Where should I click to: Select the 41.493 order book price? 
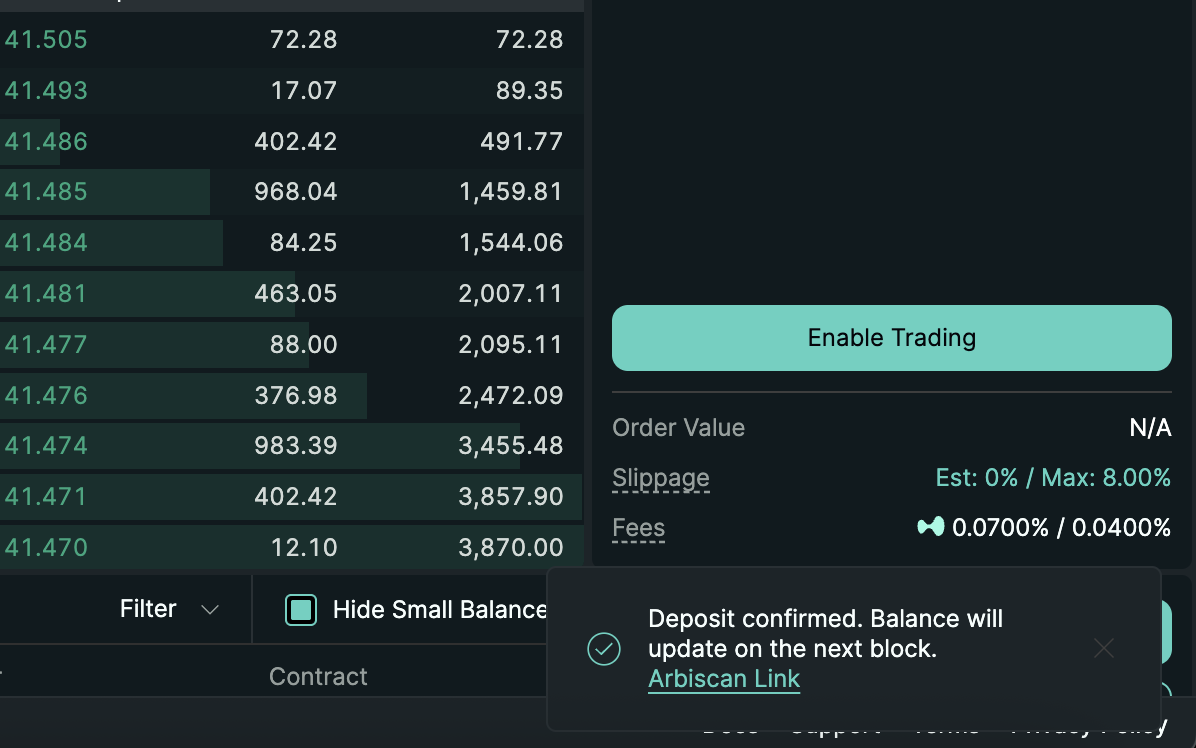coord(46,91)
